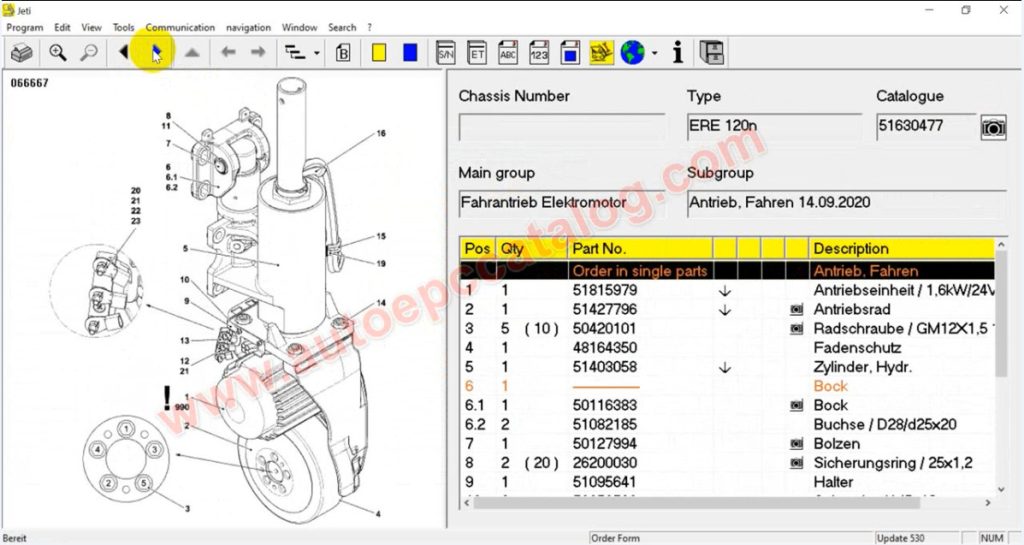Open the Communication menu

coord(180,27)
